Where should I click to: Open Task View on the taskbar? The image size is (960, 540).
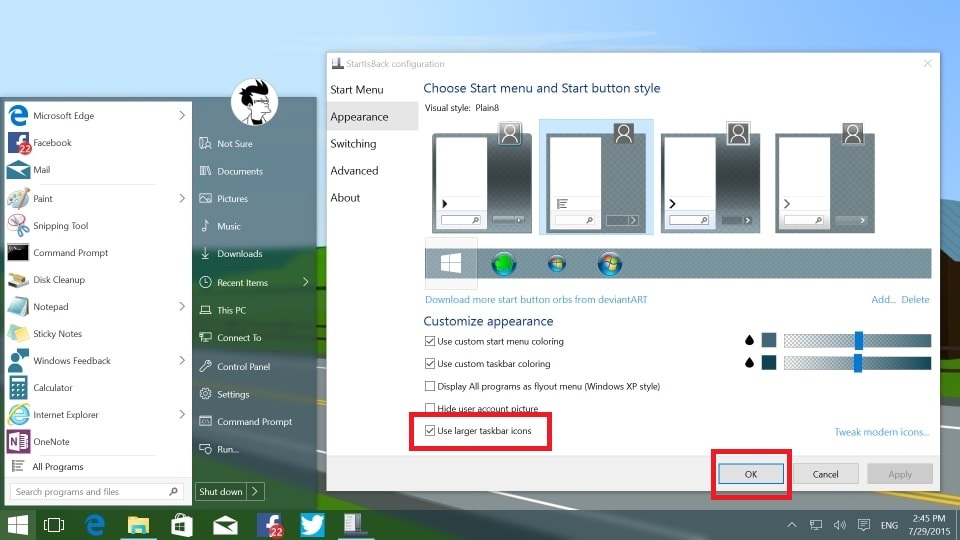click(54, 525)
